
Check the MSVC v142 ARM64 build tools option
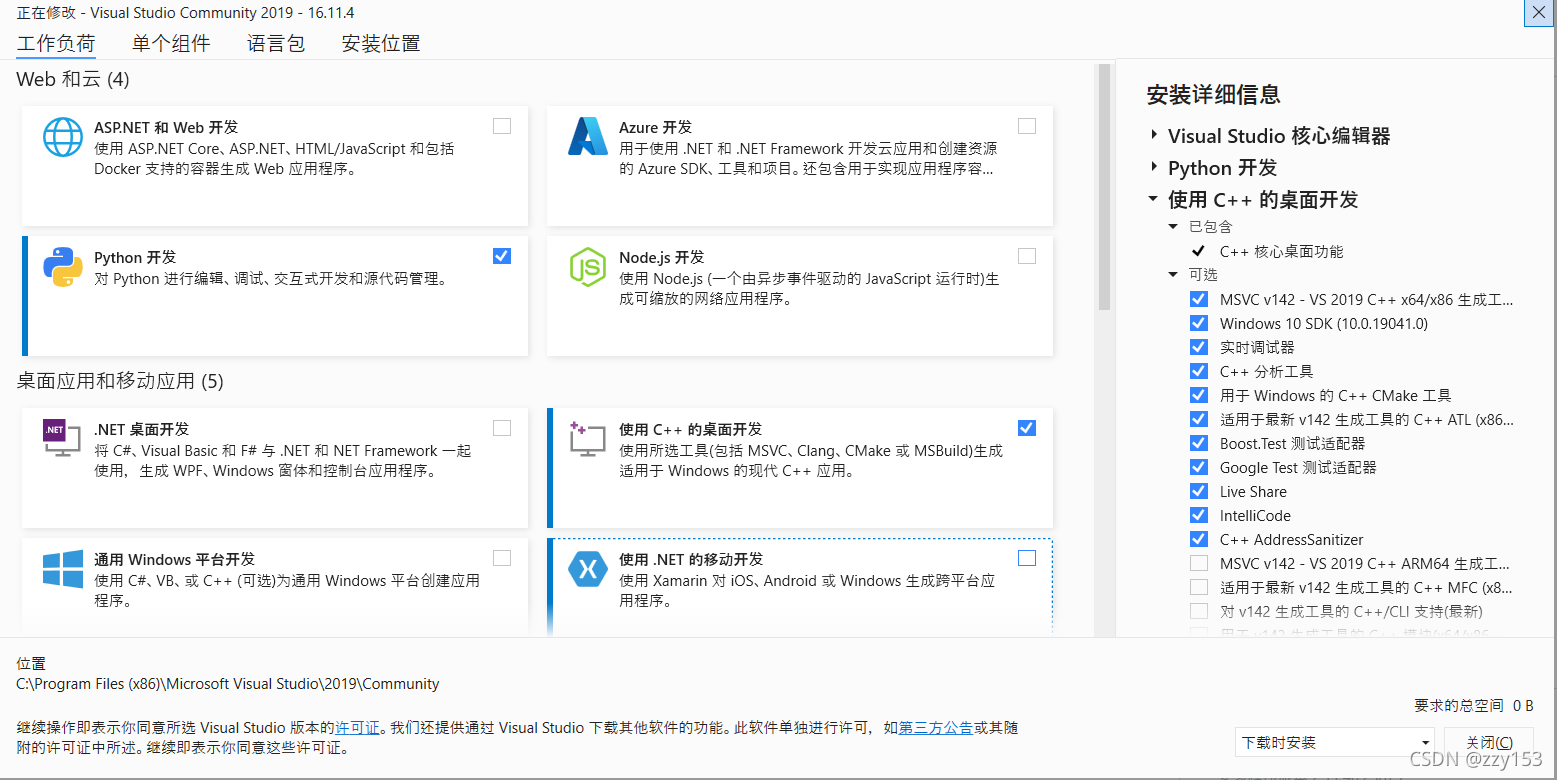(x=1199, y=563)
